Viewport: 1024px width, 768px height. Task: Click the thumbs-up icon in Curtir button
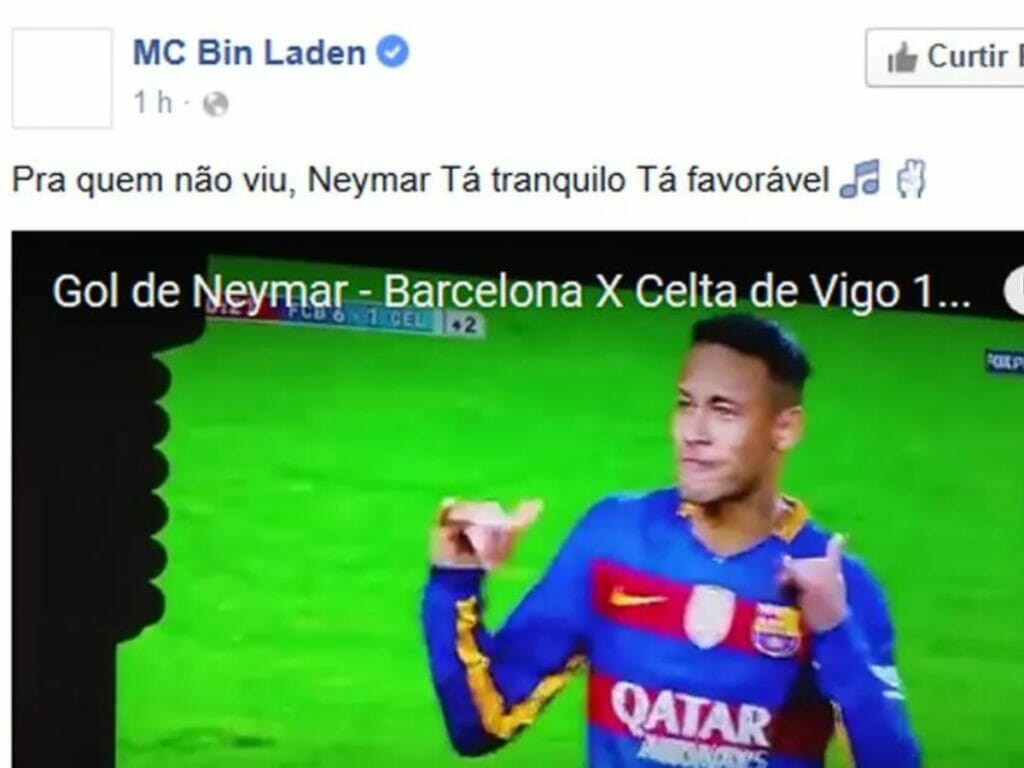[903, 57]
